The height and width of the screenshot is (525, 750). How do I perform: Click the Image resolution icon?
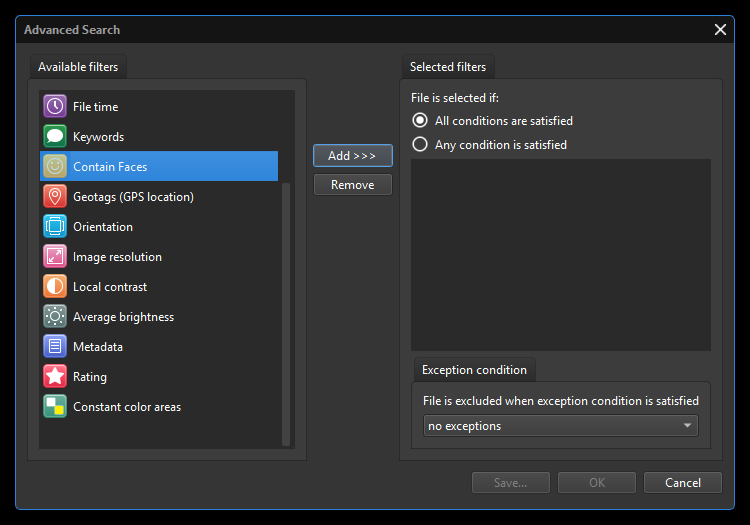[x=55, y=257]
